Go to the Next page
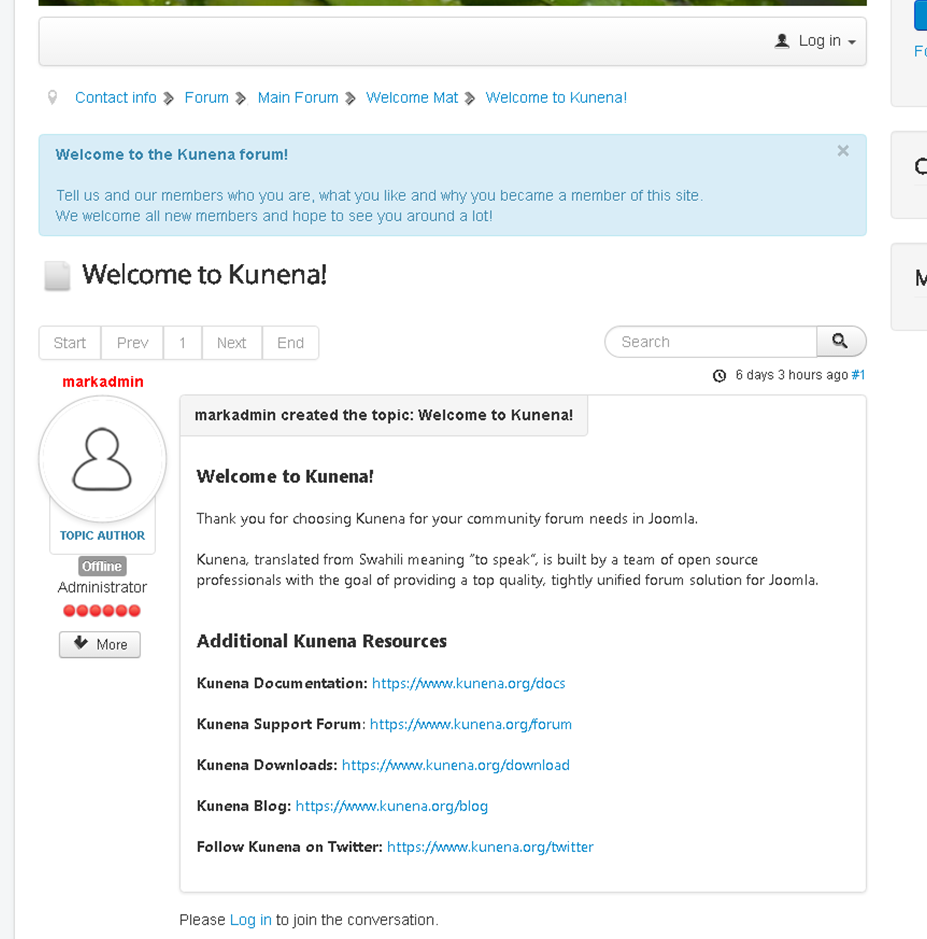The height and width of the screenshot is (939, 927). point(231,343)
